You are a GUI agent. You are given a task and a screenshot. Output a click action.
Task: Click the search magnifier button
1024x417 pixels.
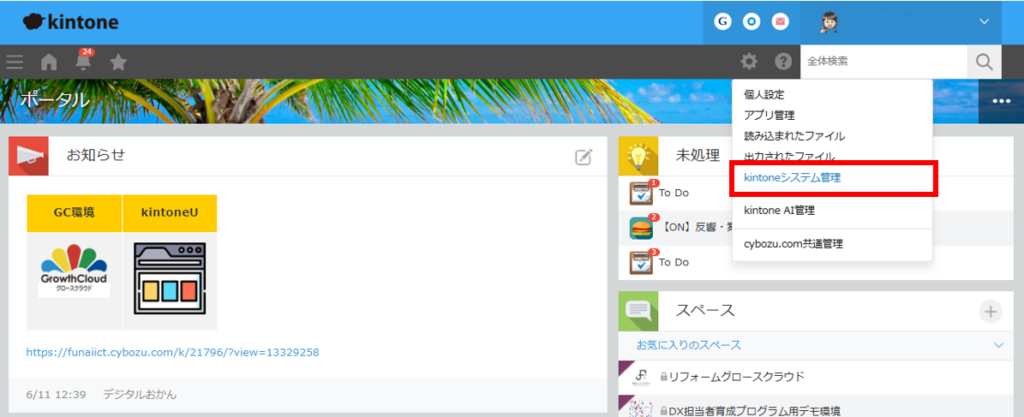(x=984, y=62)
